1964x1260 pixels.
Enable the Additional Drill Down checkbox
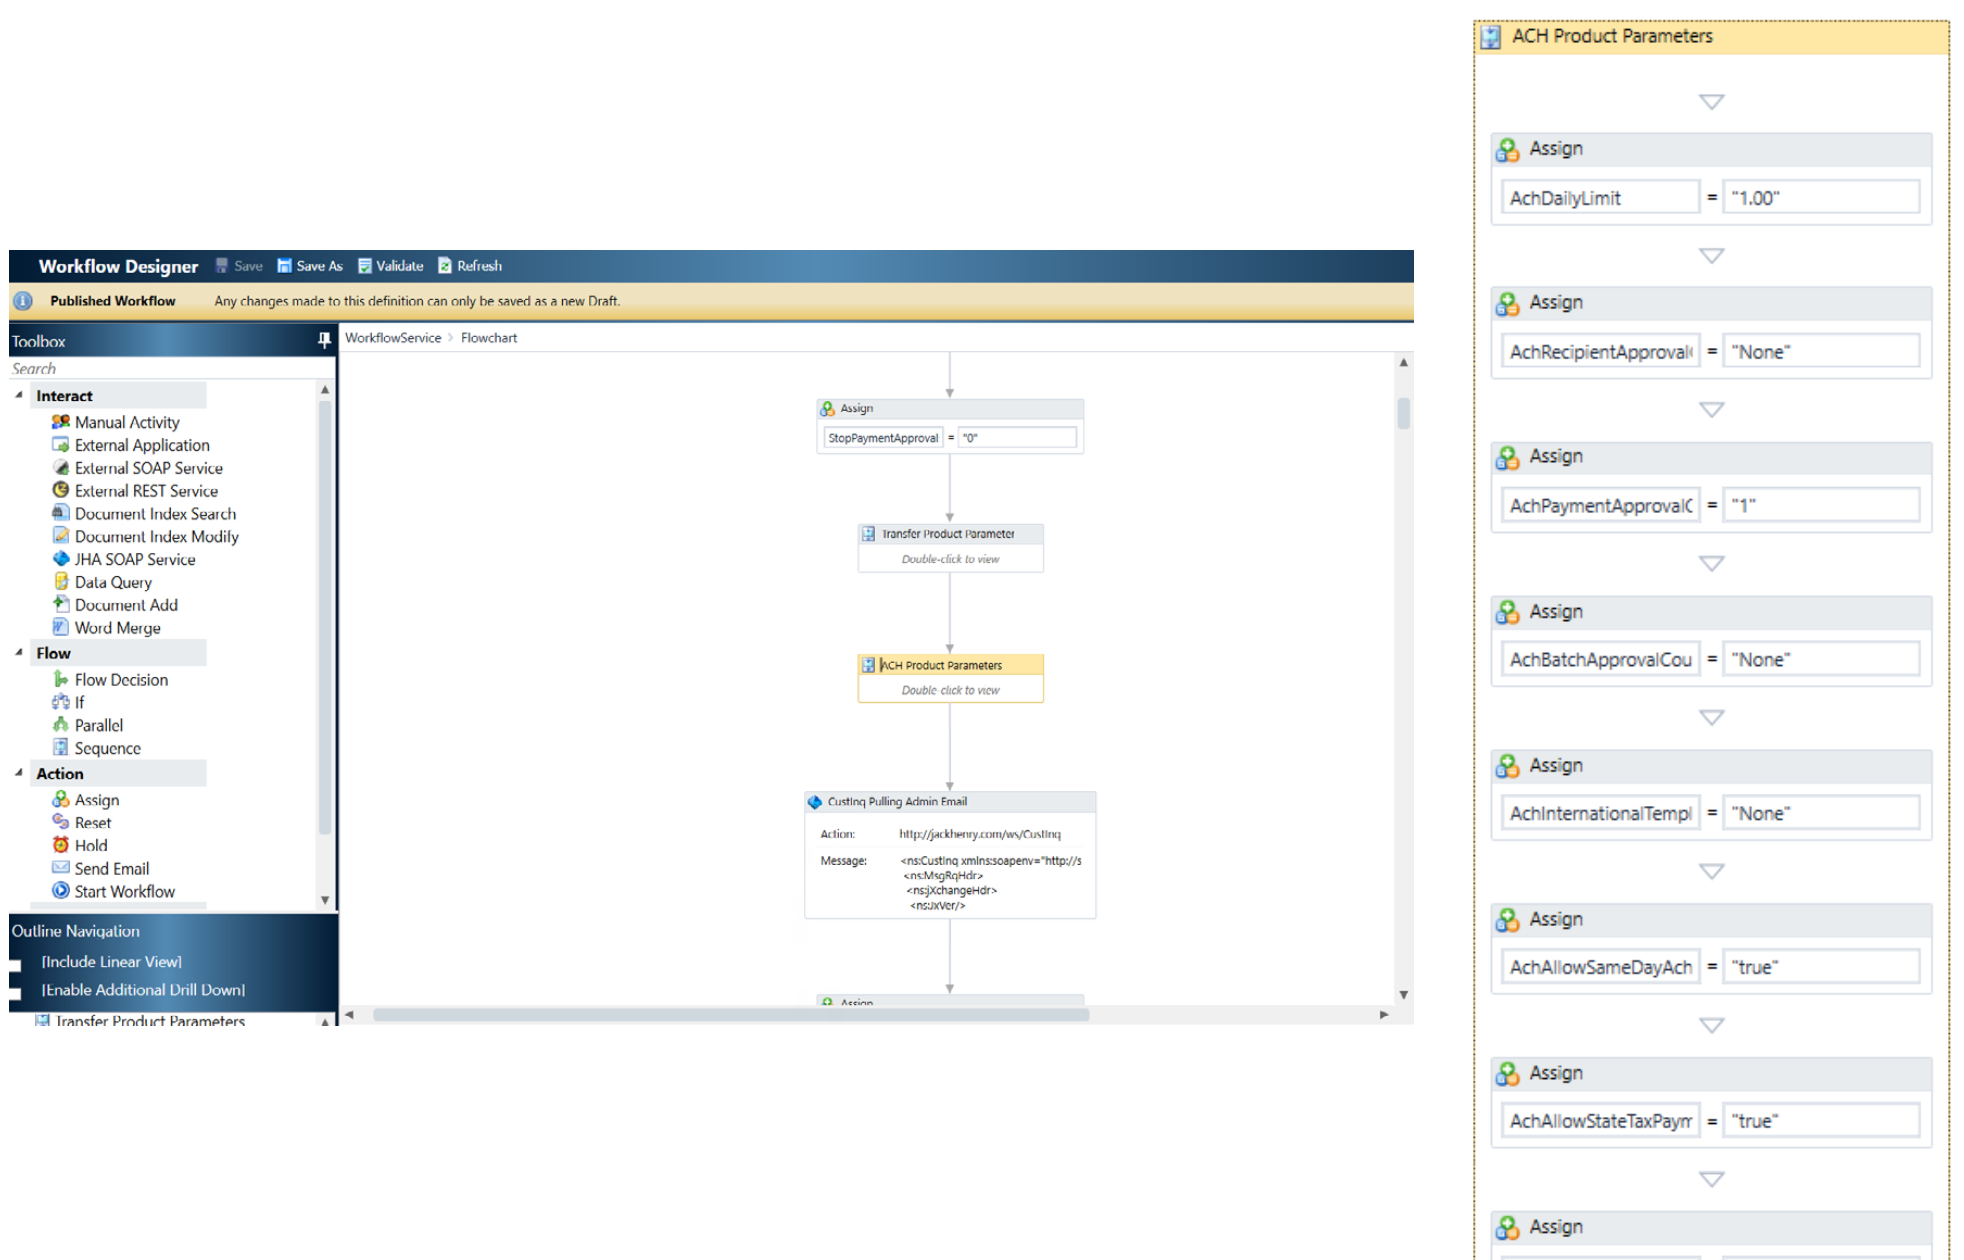[15, 993]
